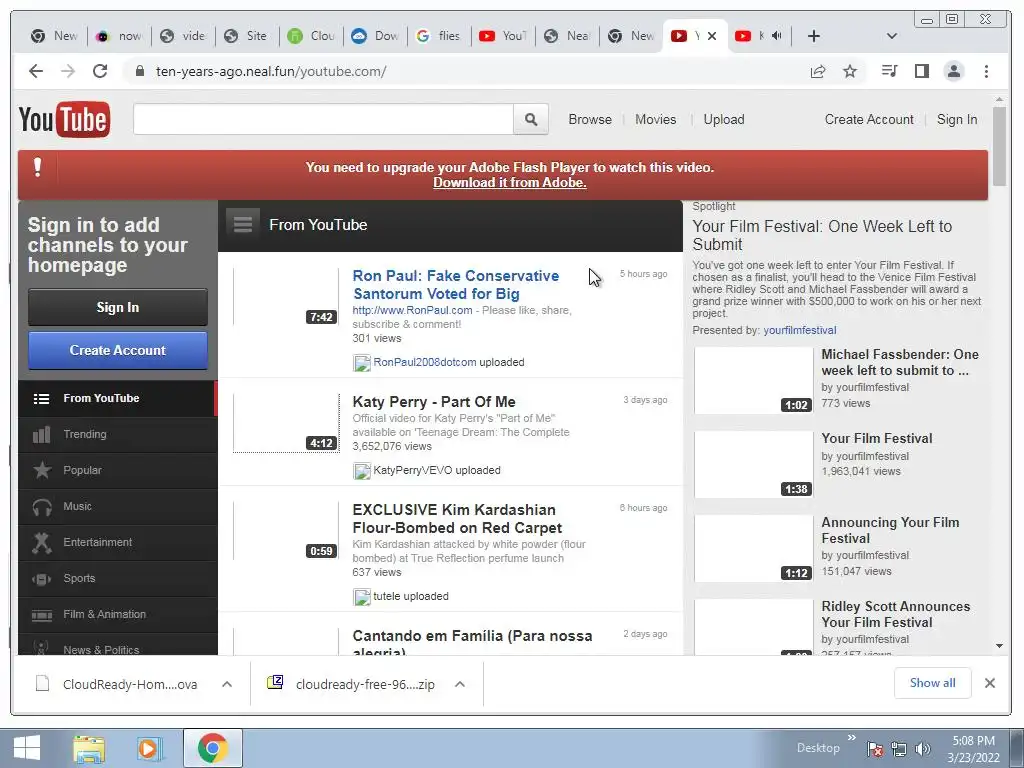This screenshot has height=768, width=1024.
Task: Switch to the Clou tab
Action: (x=312, y=36)
